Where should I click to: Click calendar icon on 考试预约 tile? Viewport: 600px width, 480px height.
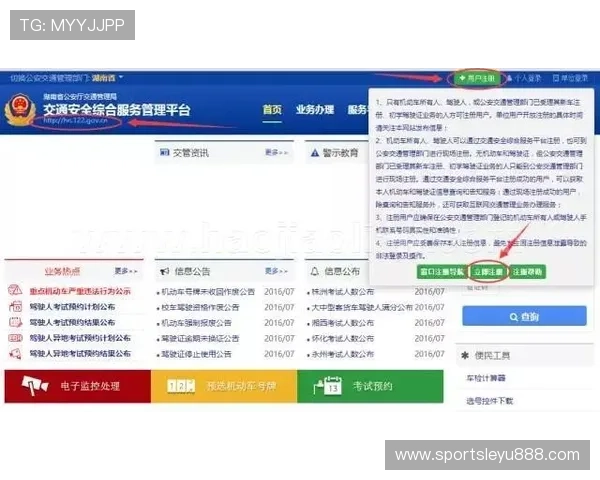pos(328,386)
